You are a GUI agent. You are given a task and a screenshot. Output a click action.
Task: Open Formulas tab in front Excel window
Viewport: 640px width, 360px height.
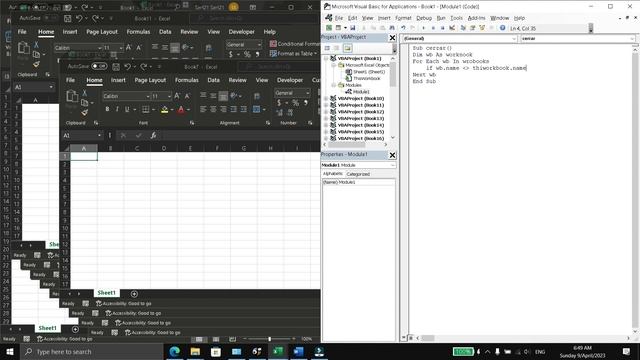pyautogui.click(x=187, y=80)
